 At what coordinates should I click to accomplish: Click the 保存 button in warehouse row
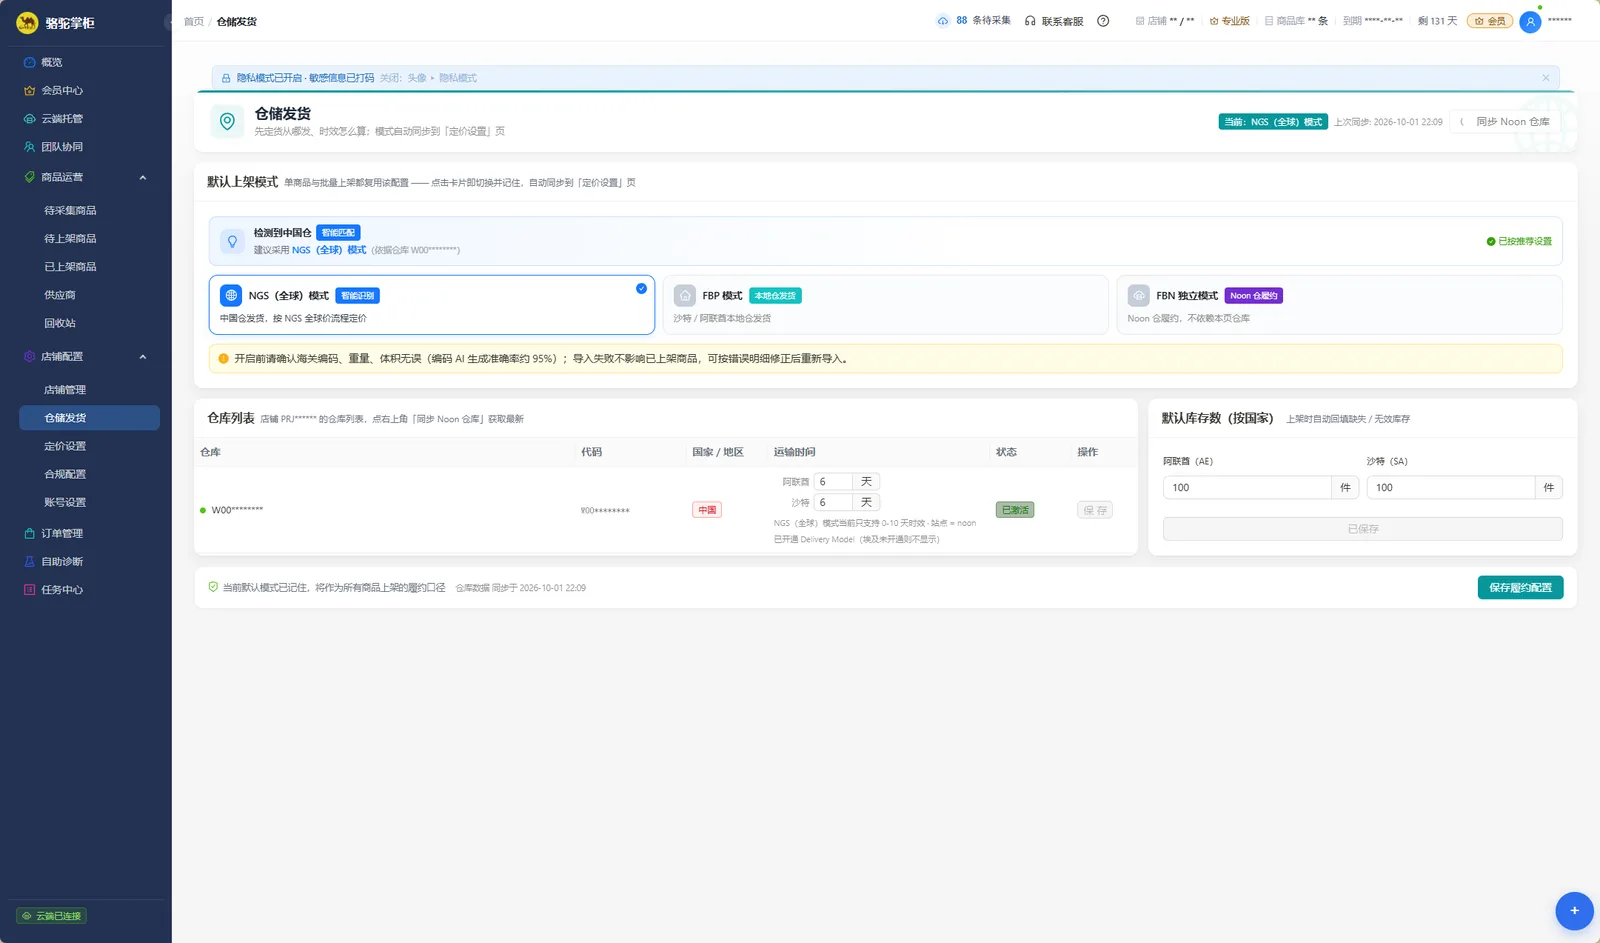point(1095,510)
